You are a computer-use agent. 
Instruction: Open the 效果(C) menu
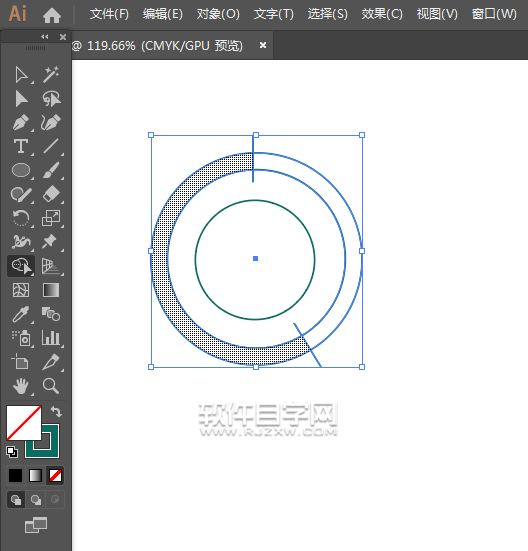click(382, 14)
